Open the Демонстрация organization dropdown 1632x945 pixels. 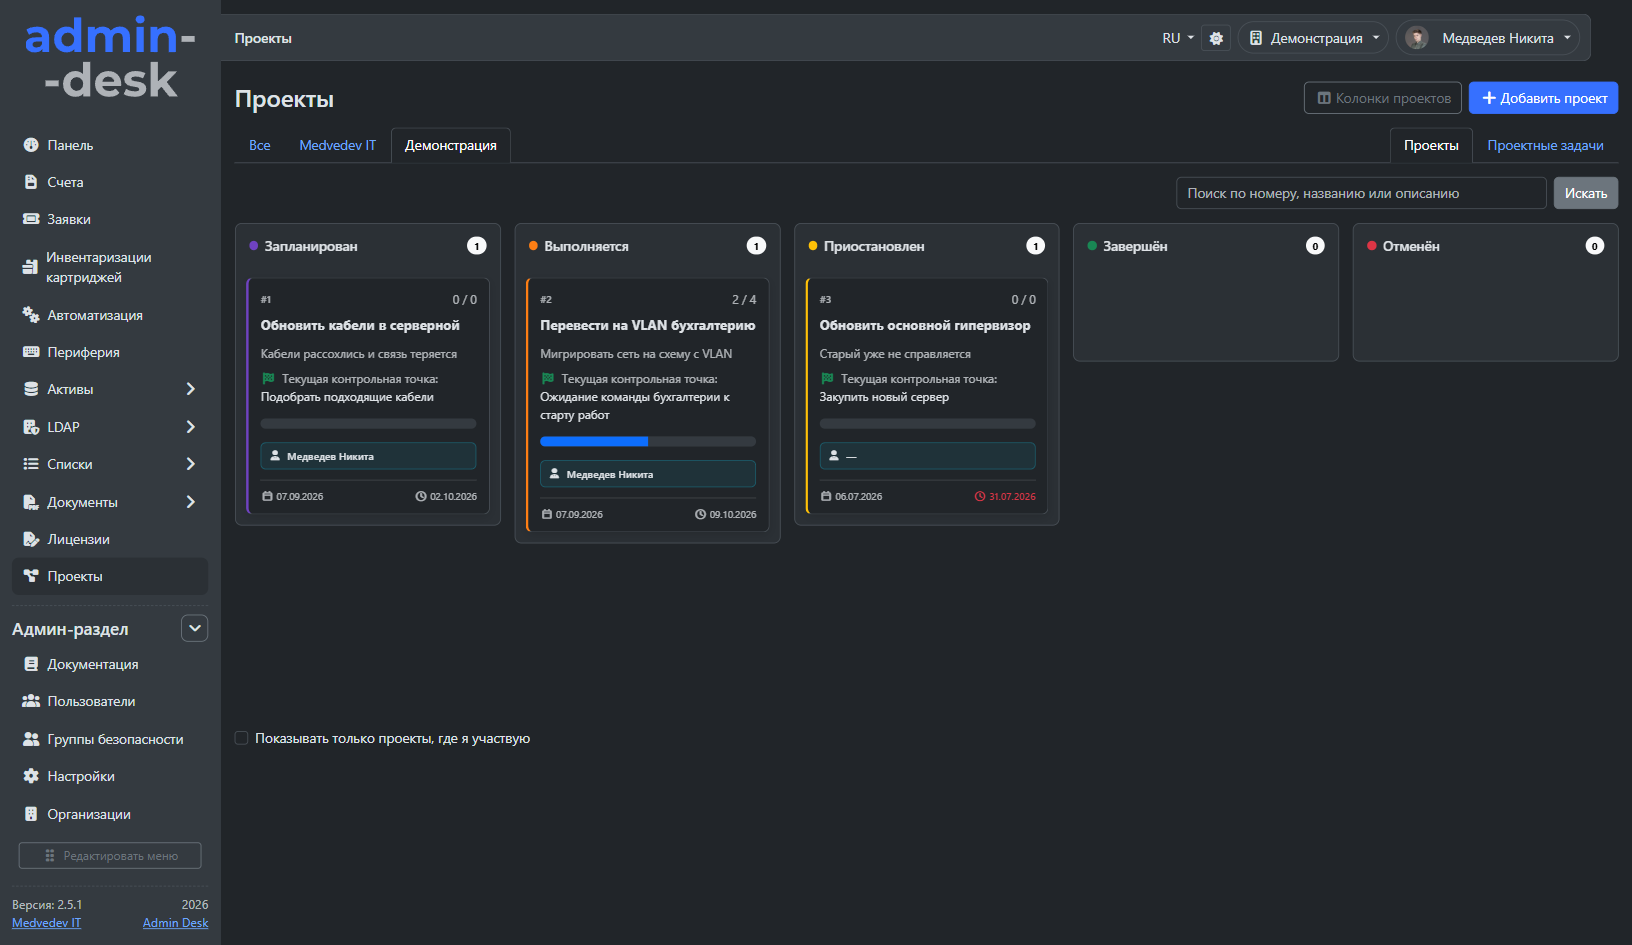coord(1313,38)
